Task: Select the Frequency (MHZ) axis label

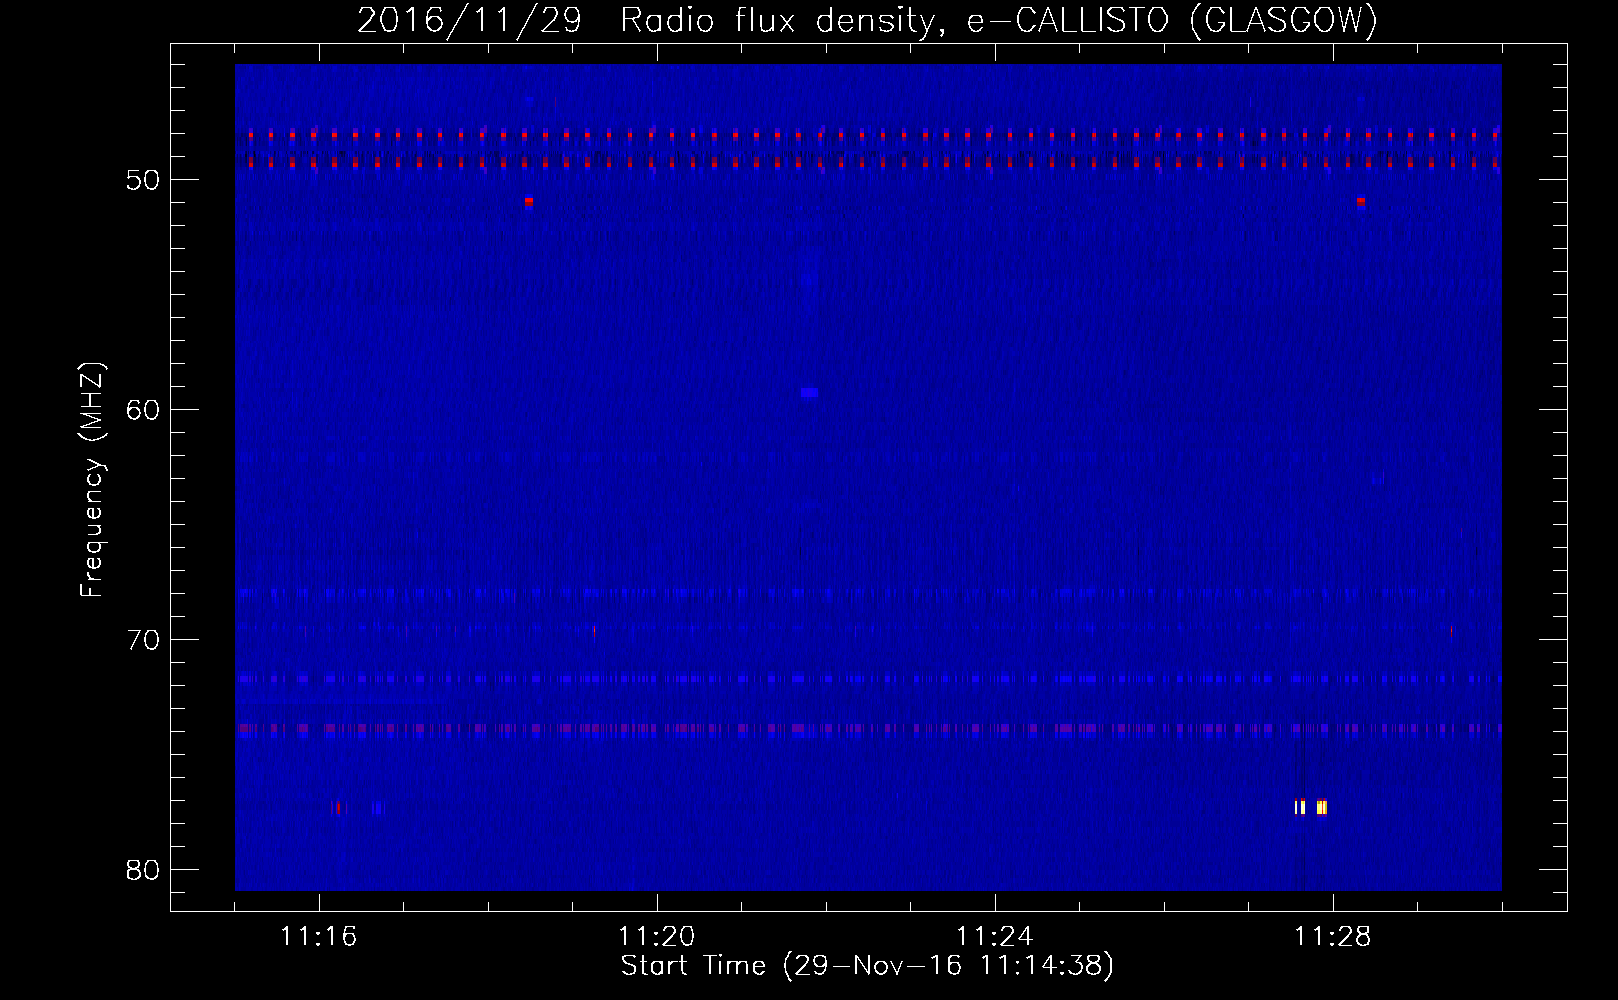Action: click(x=92, y=480)
